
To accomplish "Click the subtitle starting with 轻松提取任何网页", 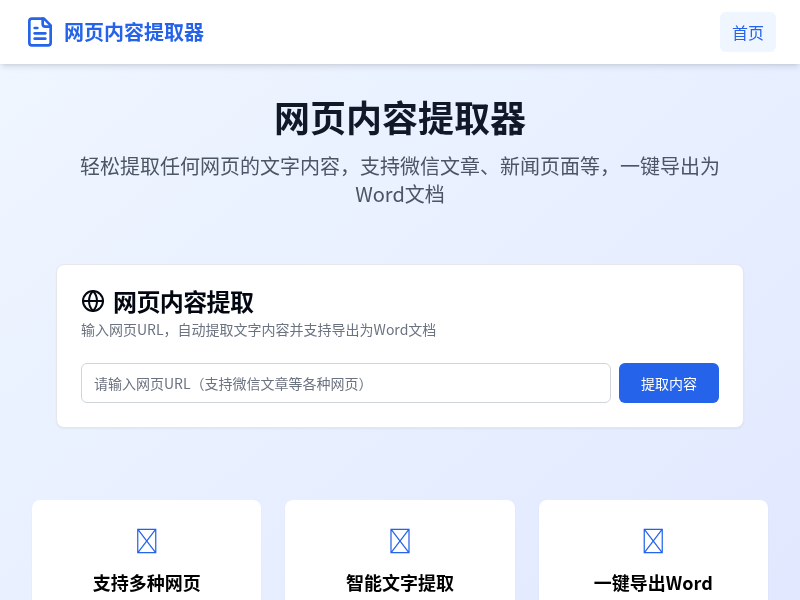I will point(400,180).
